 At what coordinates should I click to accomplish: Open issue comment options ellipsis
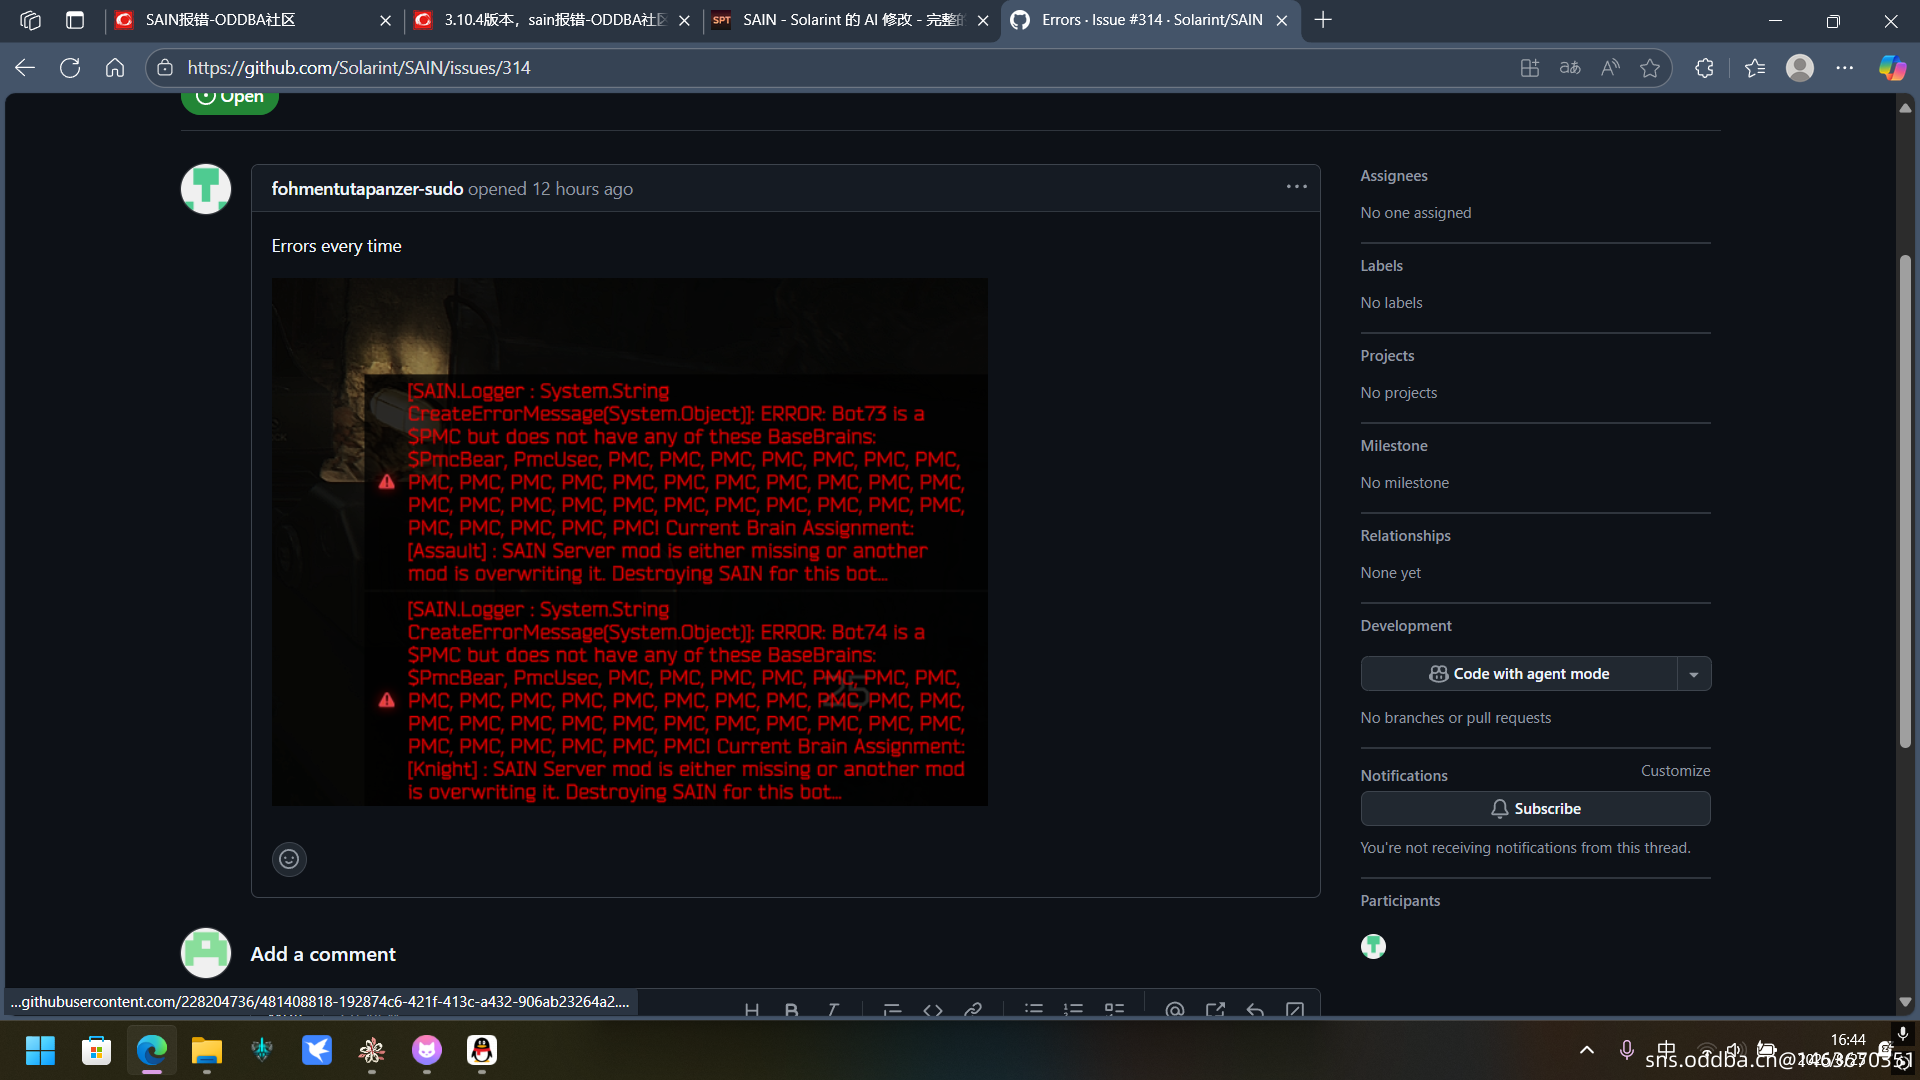1297,187
